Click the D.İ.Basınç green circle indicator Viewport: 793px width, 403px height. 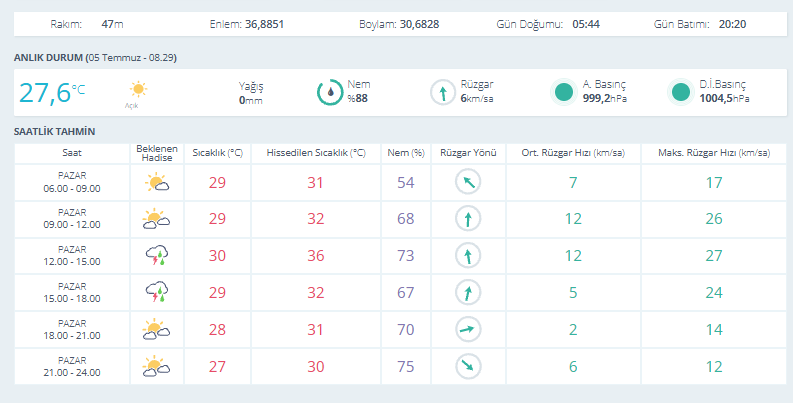coord(681,93)
